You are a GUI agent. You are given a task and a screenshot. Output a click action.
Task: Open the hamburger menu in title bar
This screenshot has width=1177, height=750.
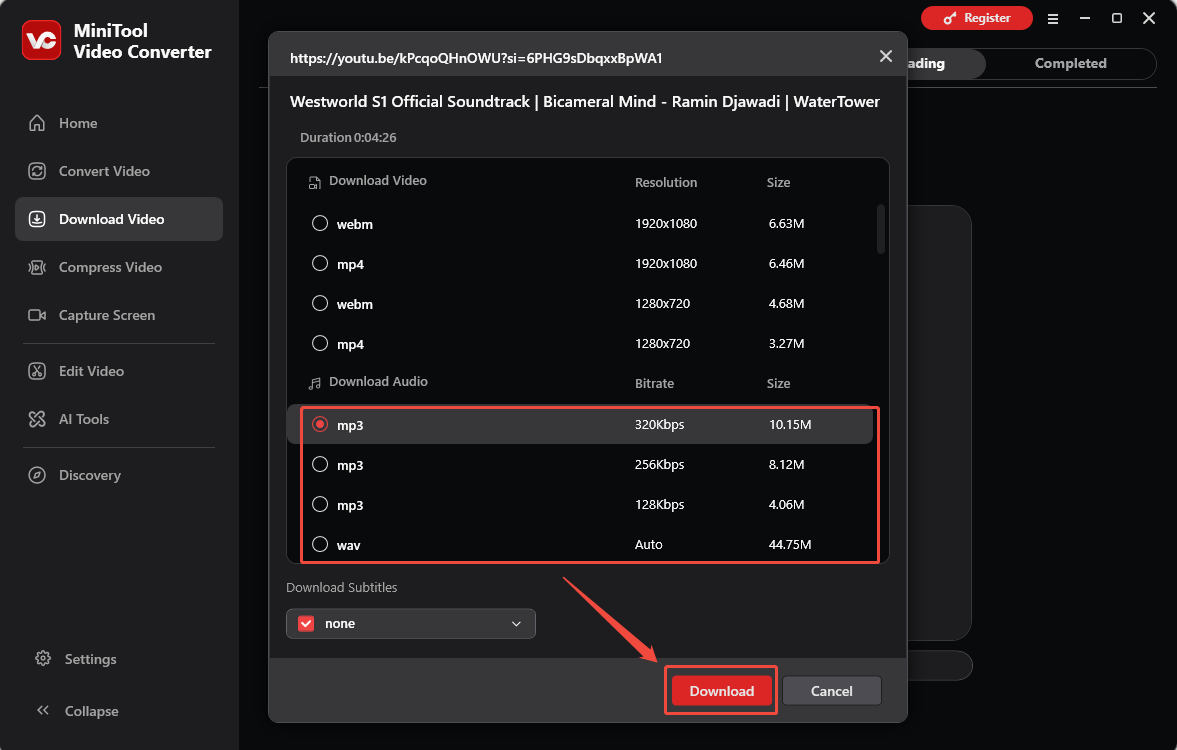[1052, 19]
